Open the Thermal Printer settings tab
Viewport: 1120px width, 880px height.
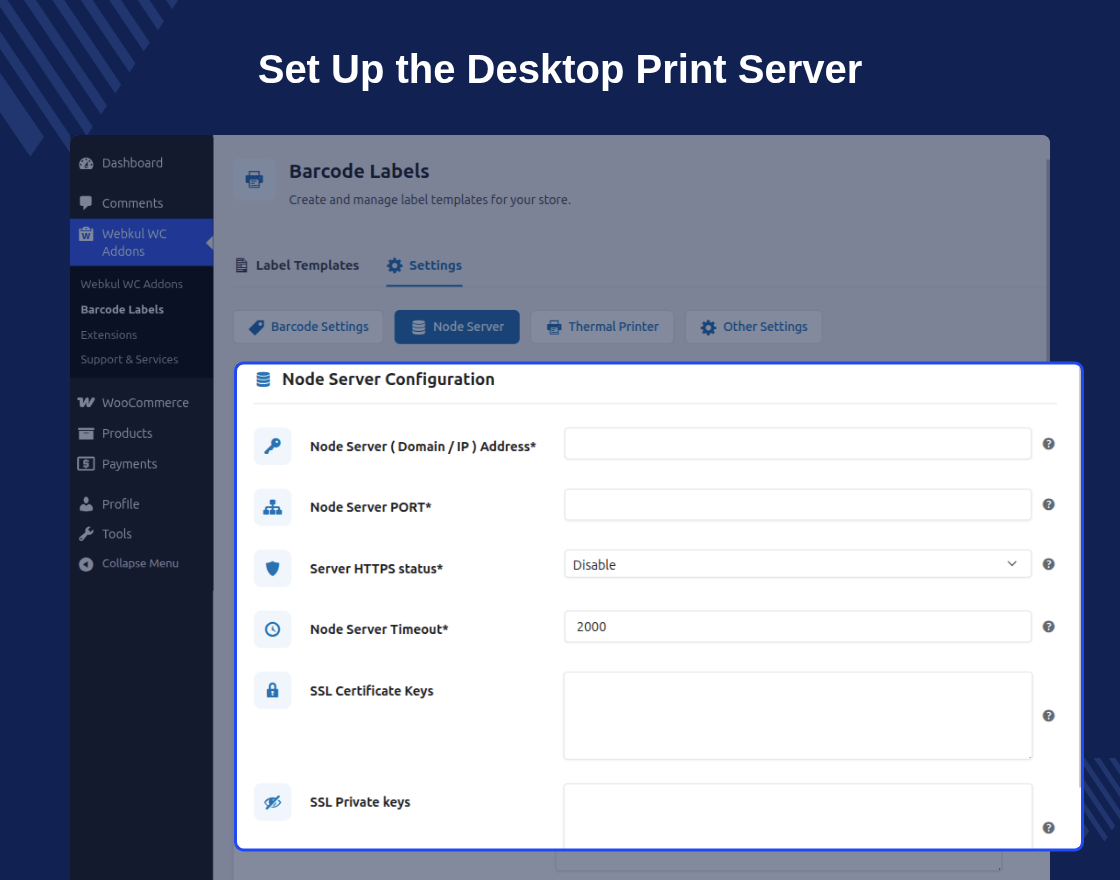tap(602, 327)
